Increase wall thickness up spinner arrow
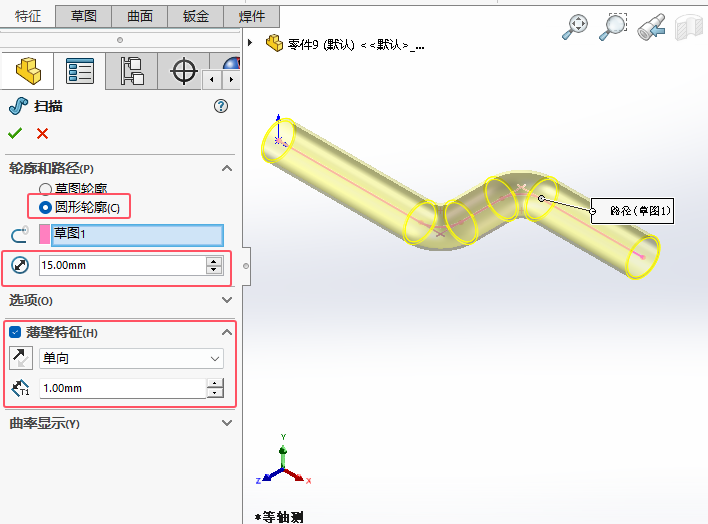The image size is (708, 524). click(215, 384)
